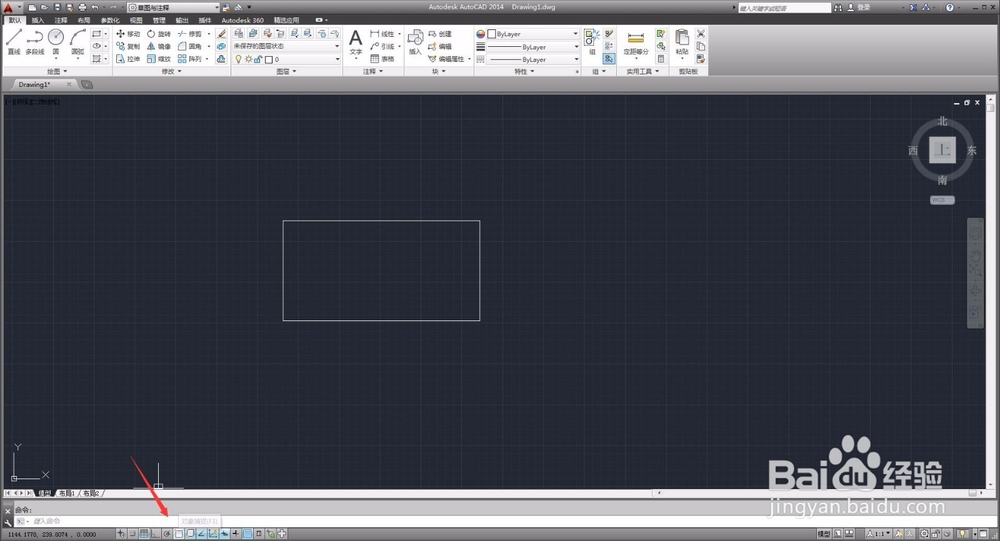Switch to layout tab 布局1
1000x541 pixels.
(66, 493)
